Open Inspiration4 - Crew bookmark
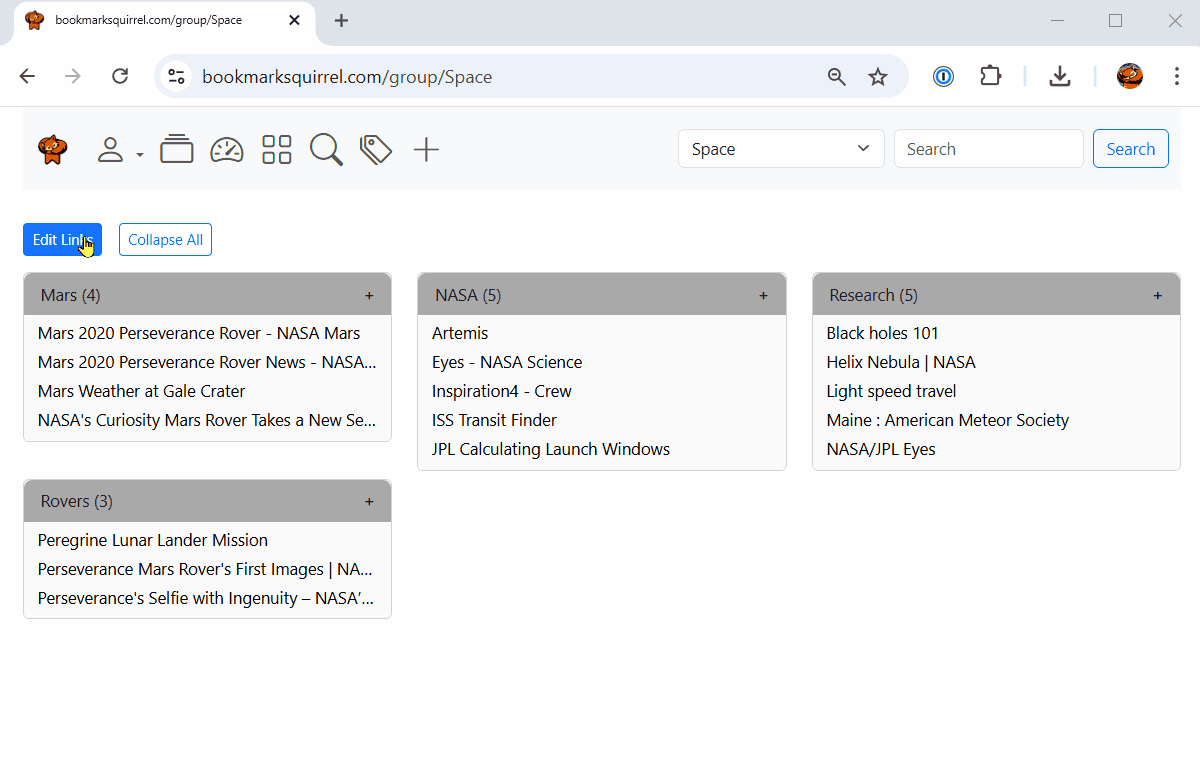The height and width of the screenshot is (768, 1200). pos(502,391)
